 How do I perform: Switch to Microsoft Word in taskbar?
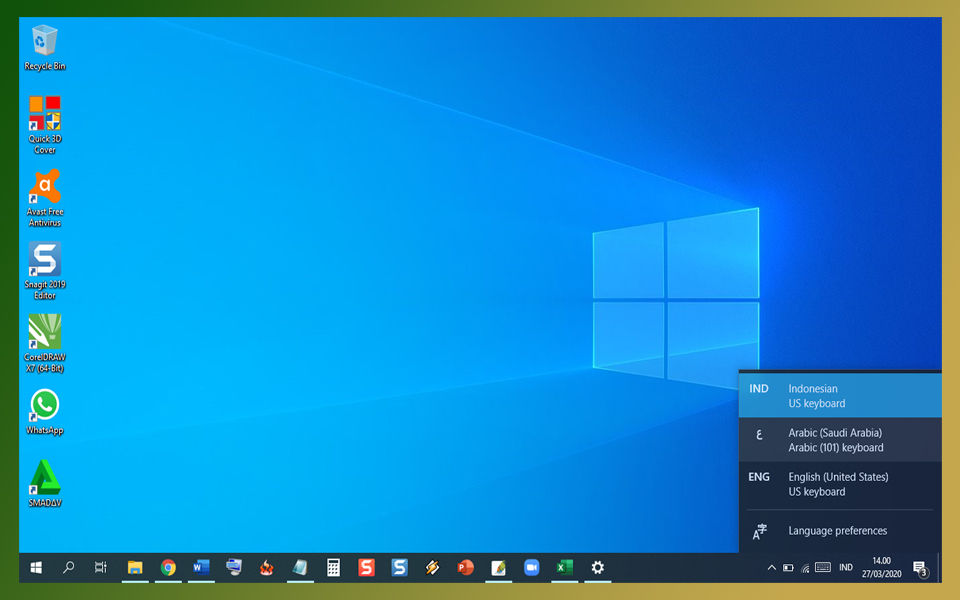pyautogui.click(x=201, y=568)
